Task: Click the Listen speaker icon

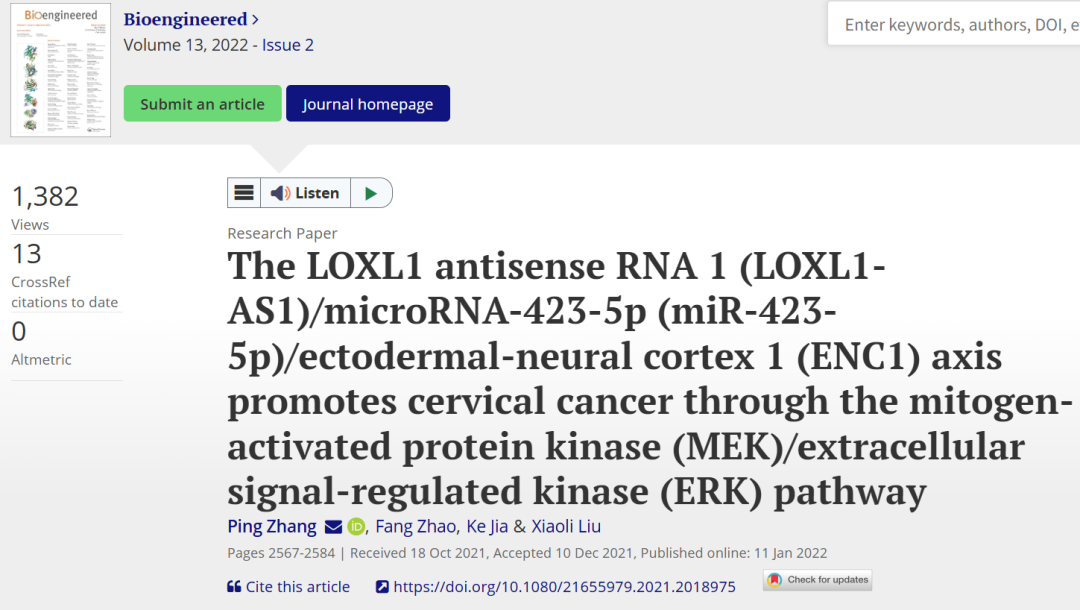Action: click(x=280, y=193)
